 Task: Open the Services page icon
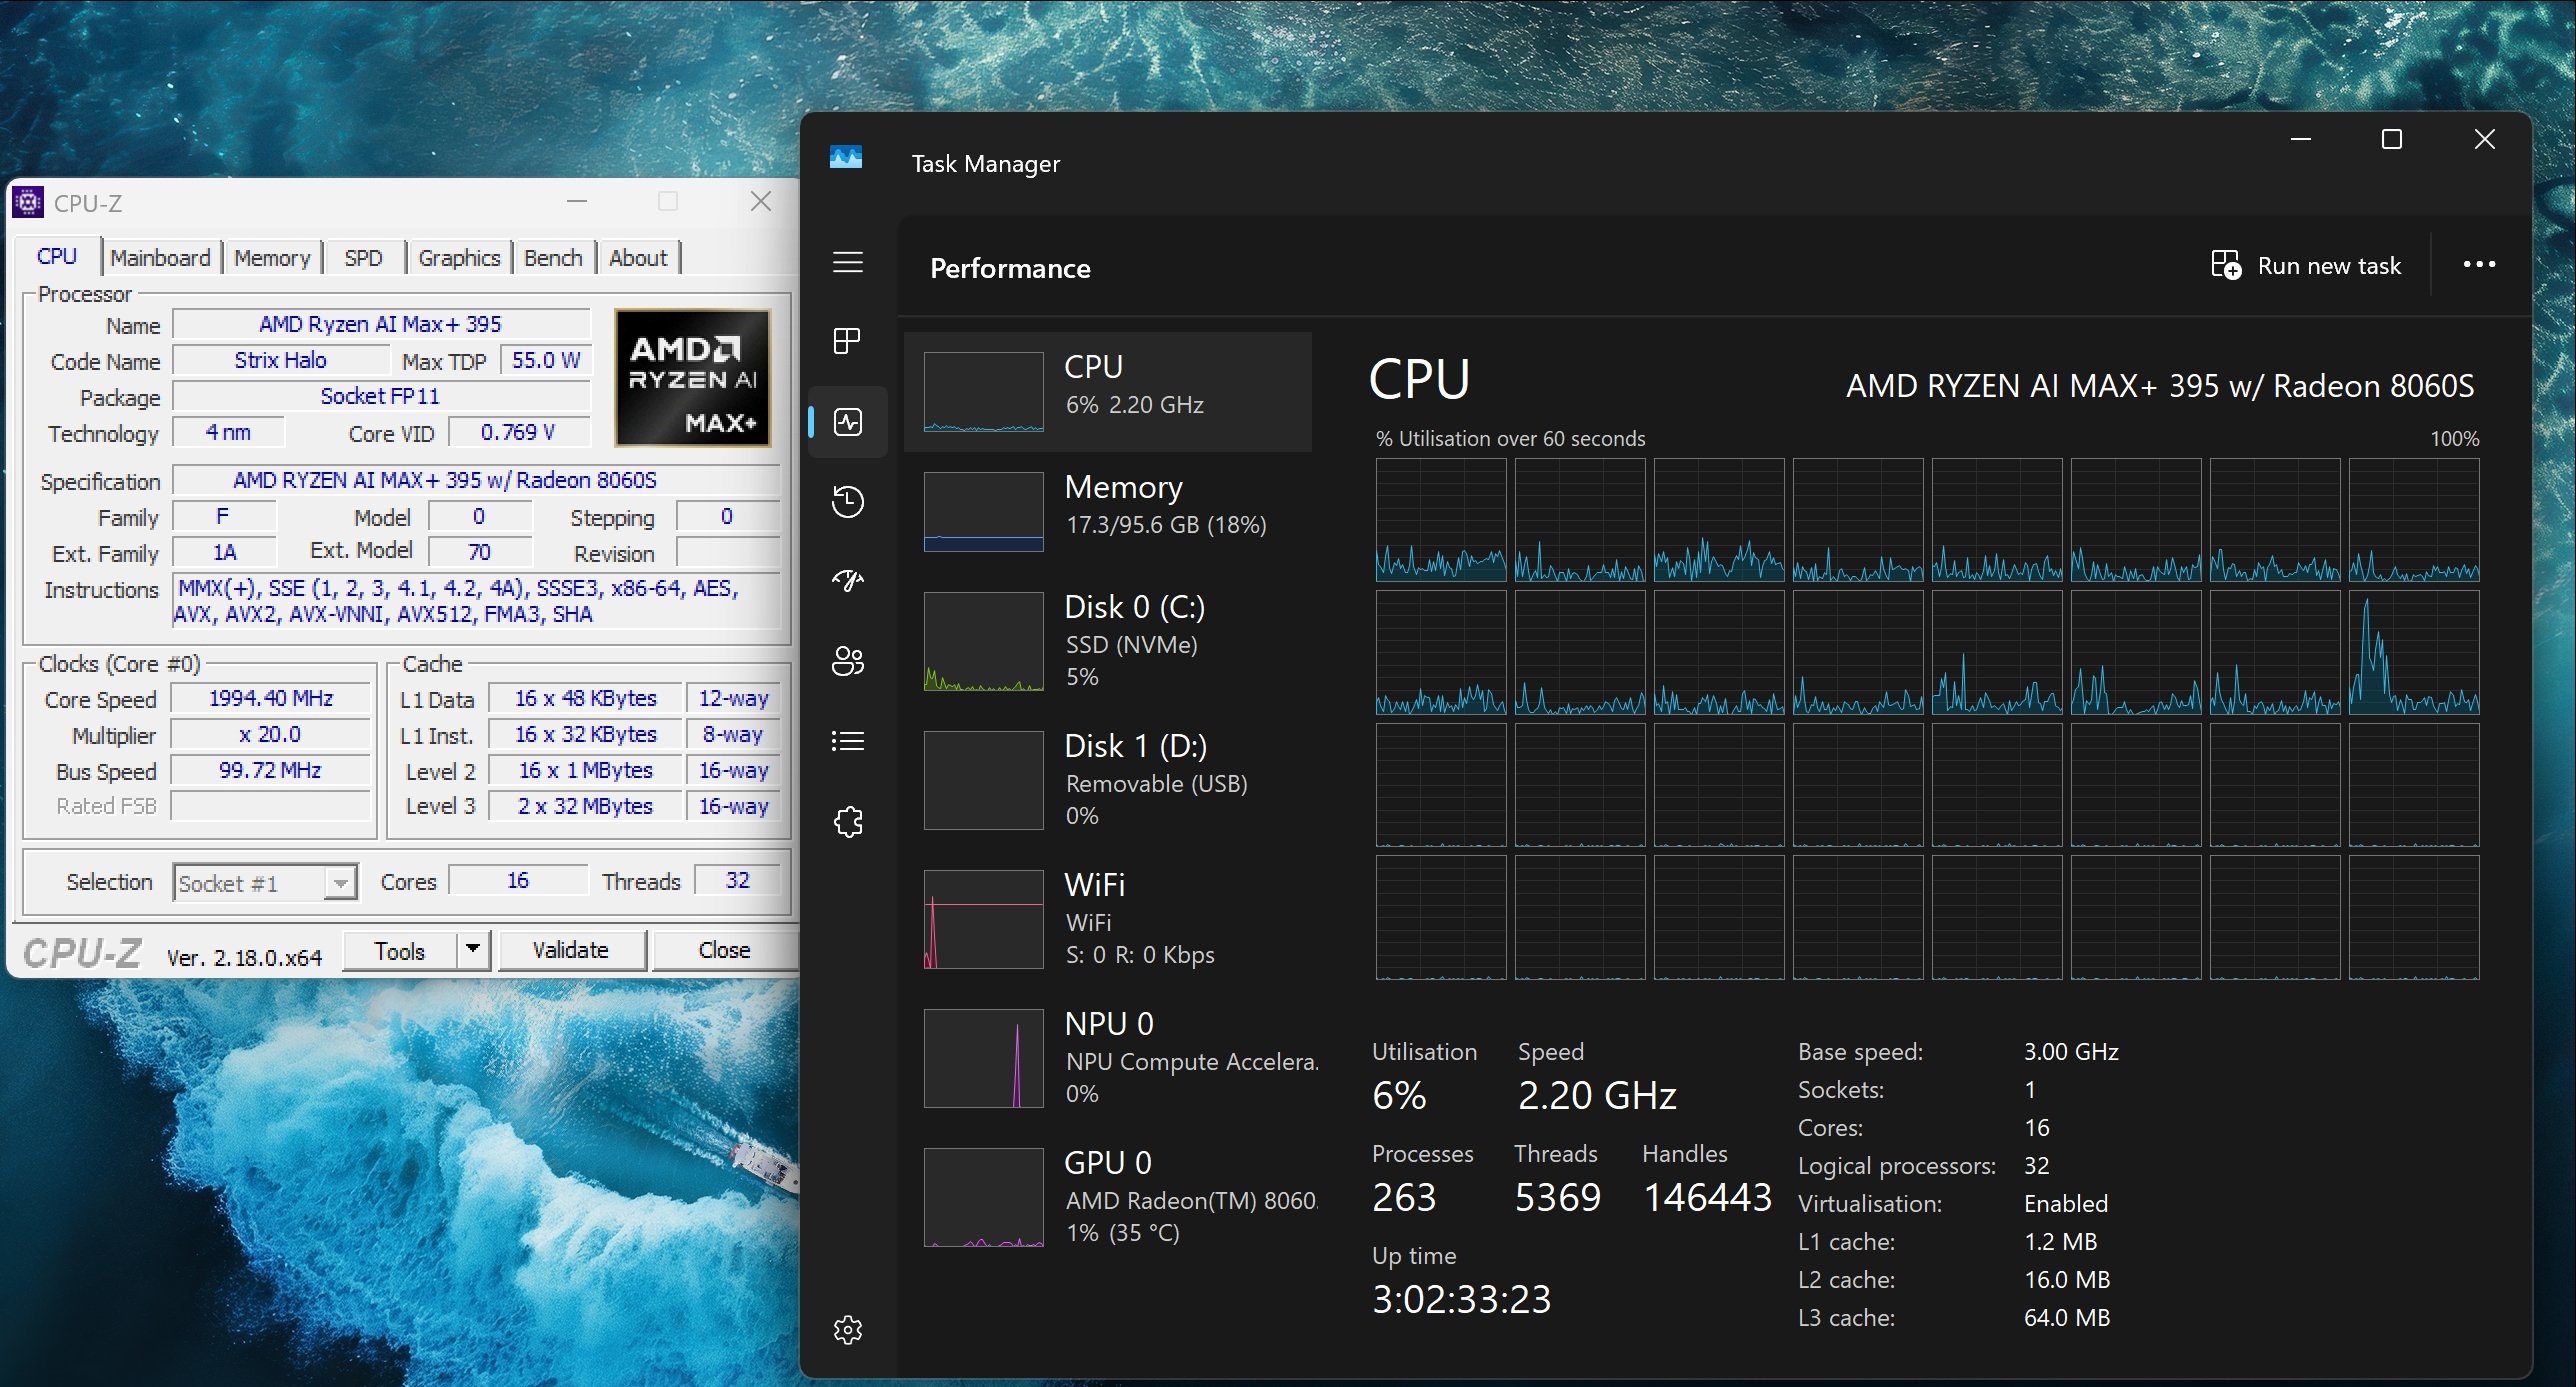tap(847, 822)
